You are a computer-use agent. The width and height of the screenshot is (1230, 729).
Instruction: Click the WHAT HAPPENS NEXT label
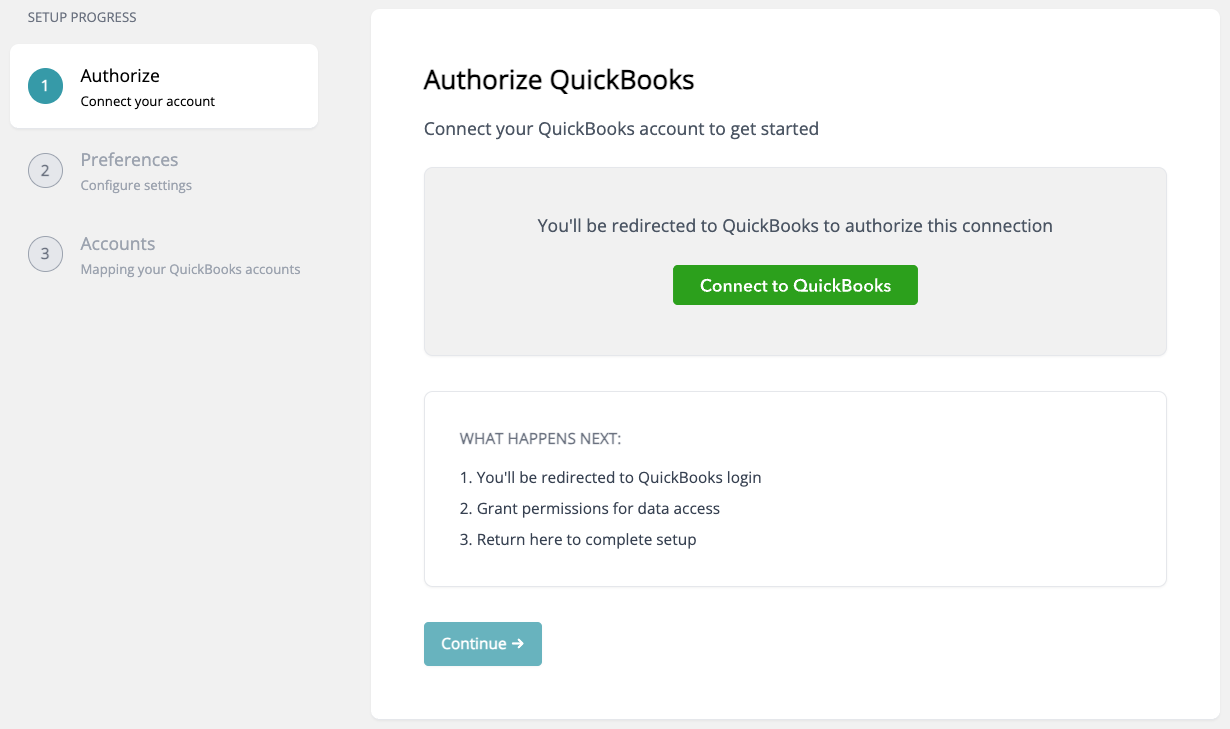(x=540, y=439)
